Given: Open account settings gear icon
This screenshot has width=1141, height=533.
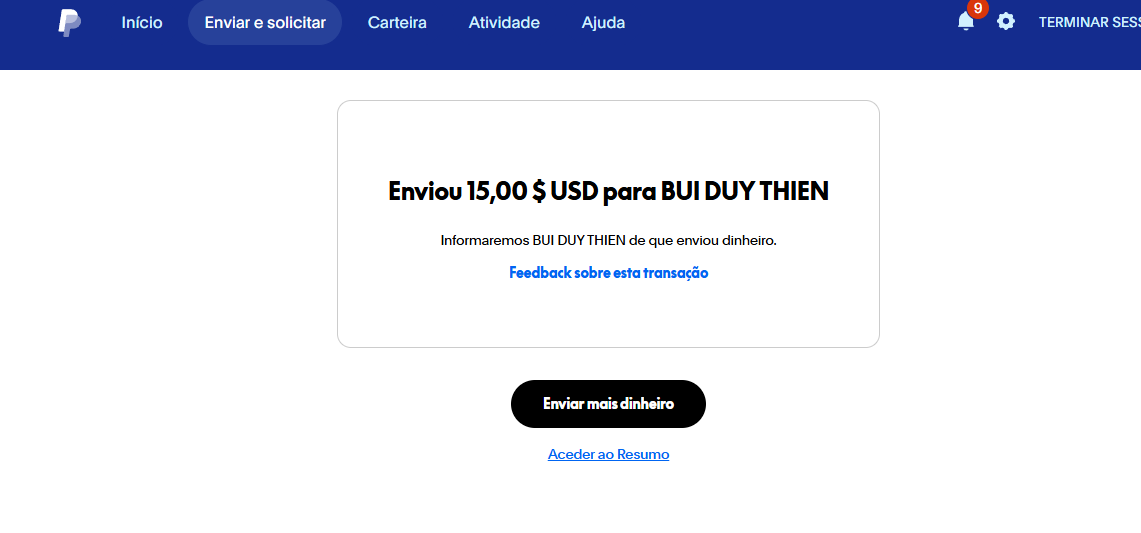Looking at the screenshot, I should tap(1006, 22).
